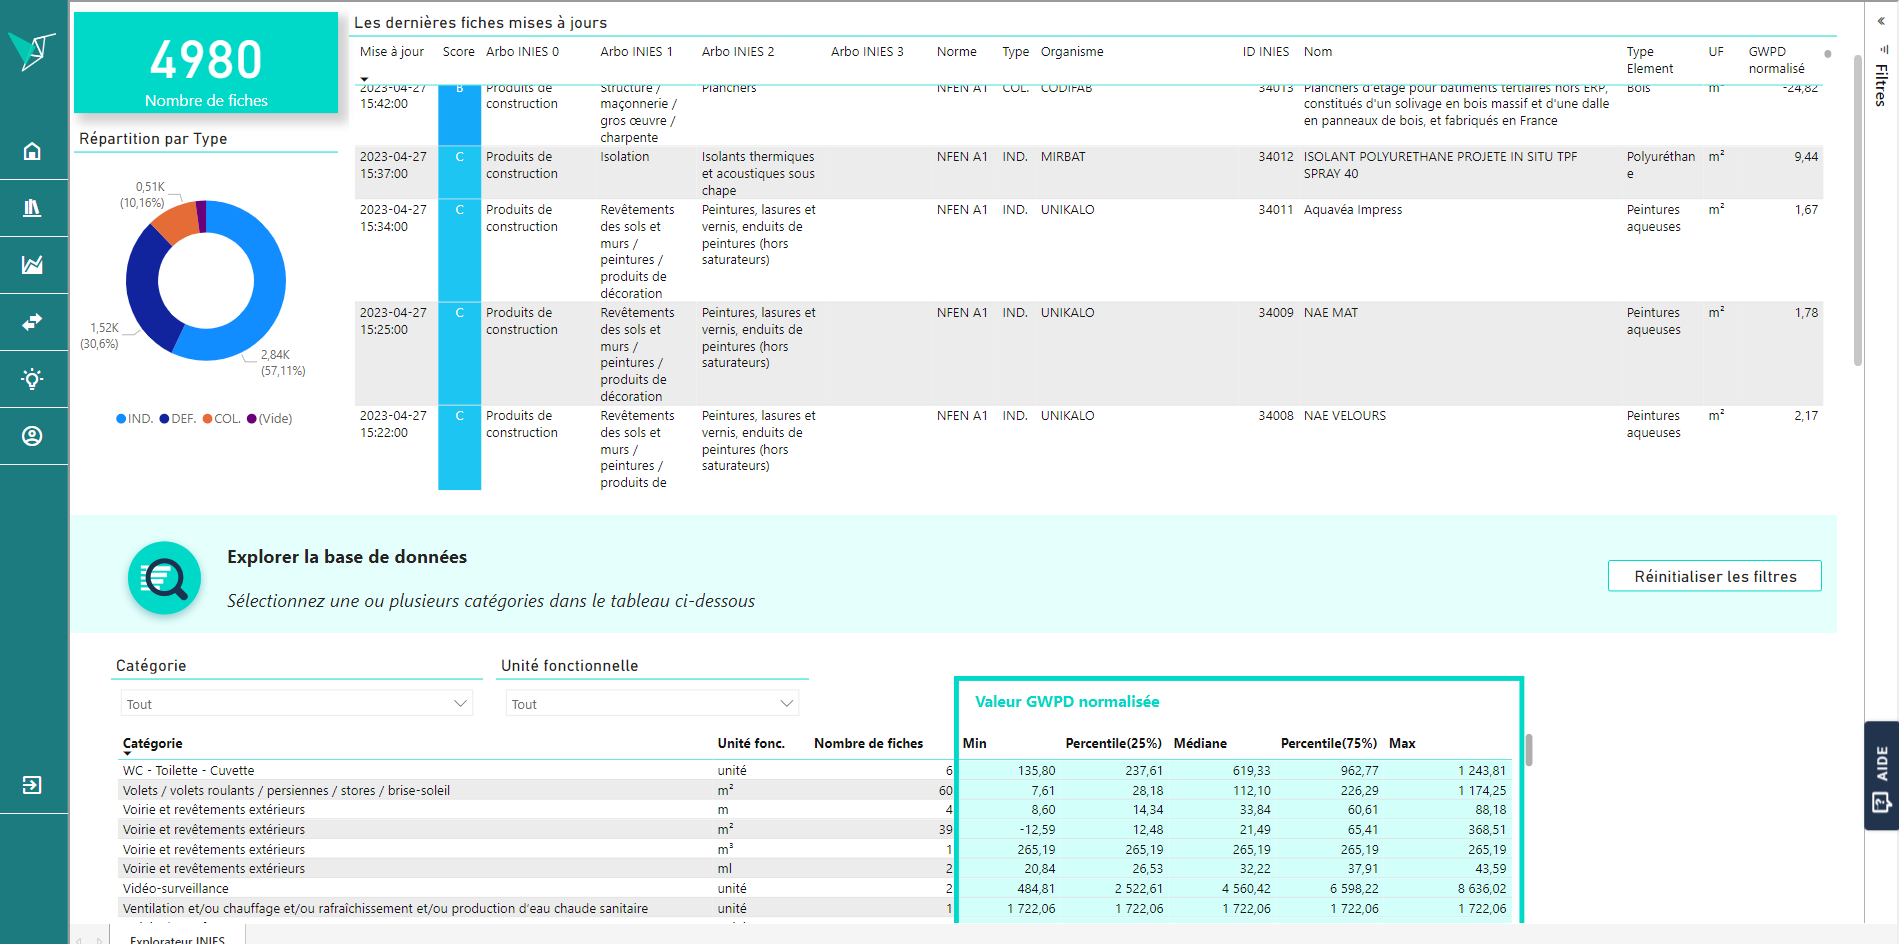Open the user account sidebar icon

point(32,436)
